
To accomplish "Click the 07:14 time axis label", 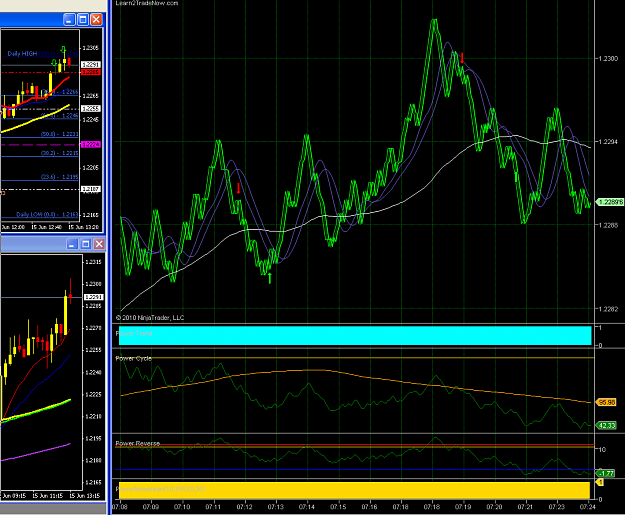I will point(307,507).
